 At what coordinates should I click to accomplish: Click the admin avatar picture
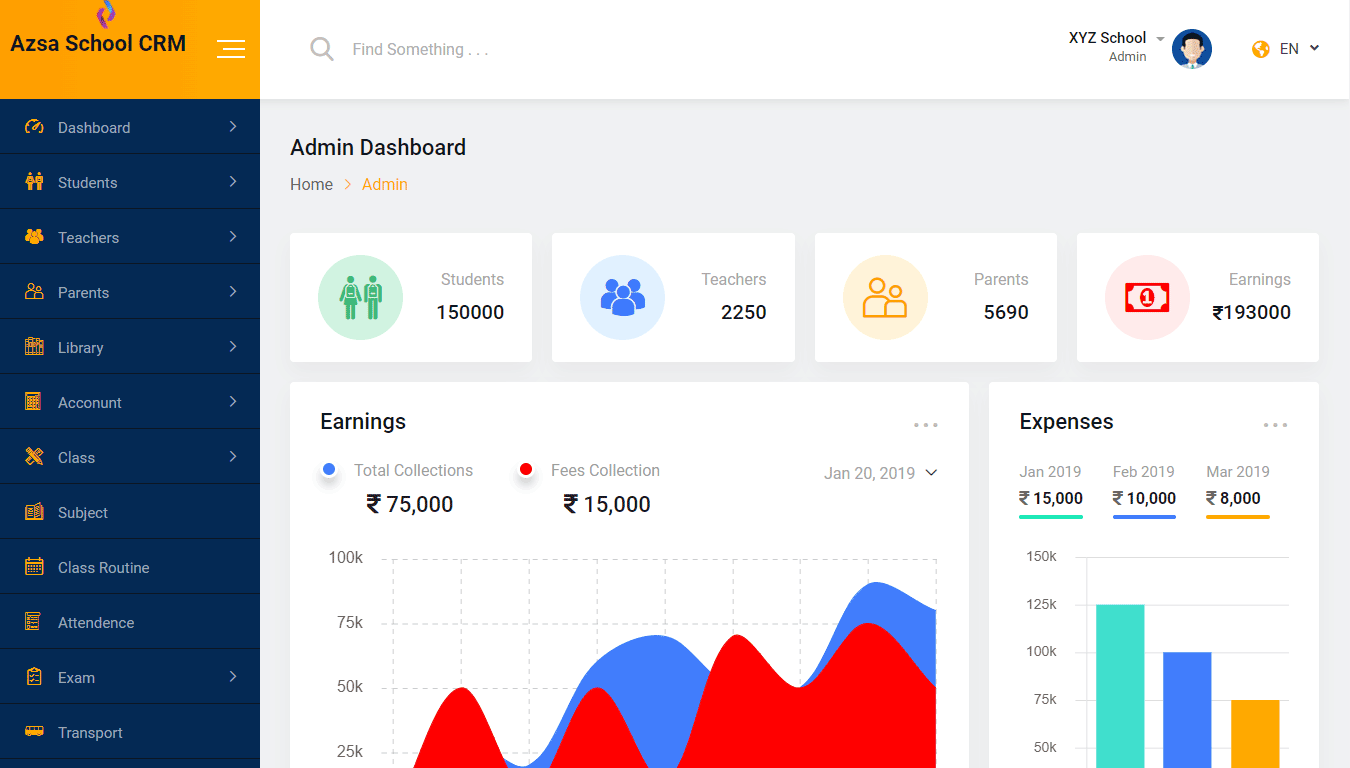point(1191,49)
